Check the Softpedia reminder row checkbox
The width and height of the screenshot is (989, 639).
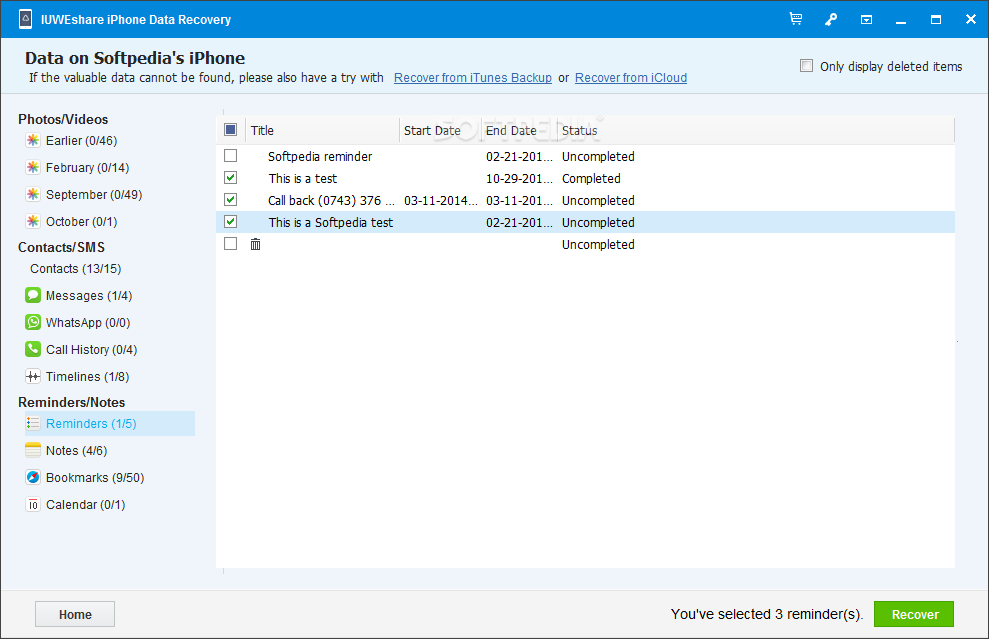(x=230, y=156)
